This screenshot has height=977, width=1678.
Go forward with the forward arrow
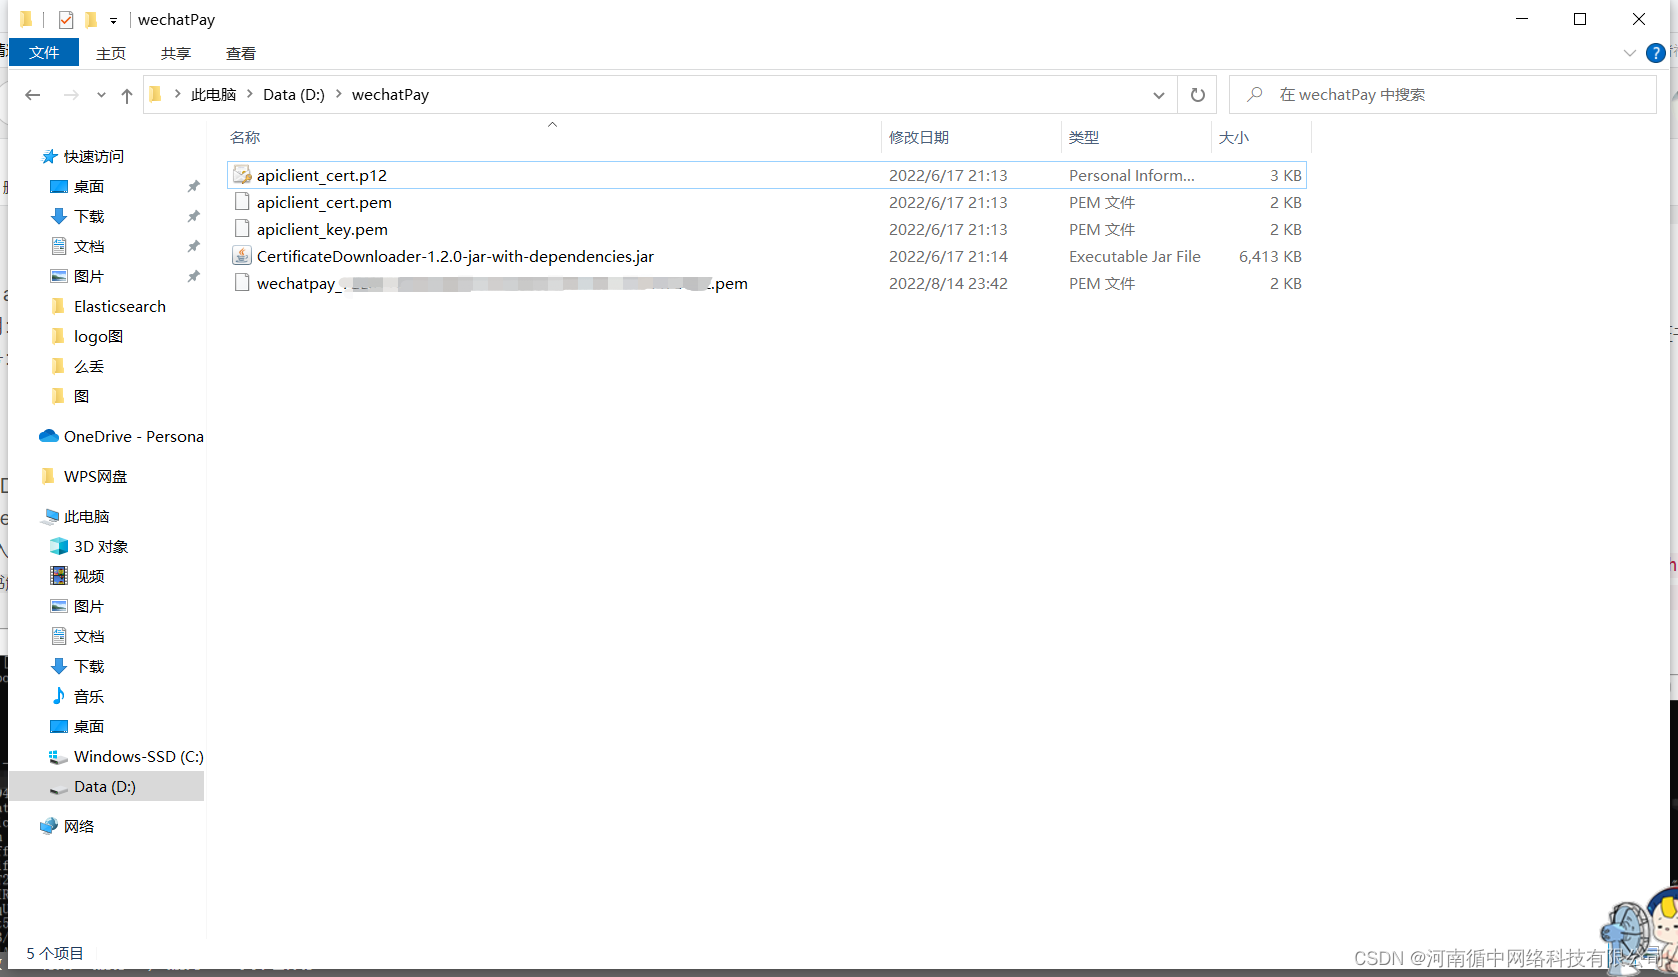coord(71,95)
